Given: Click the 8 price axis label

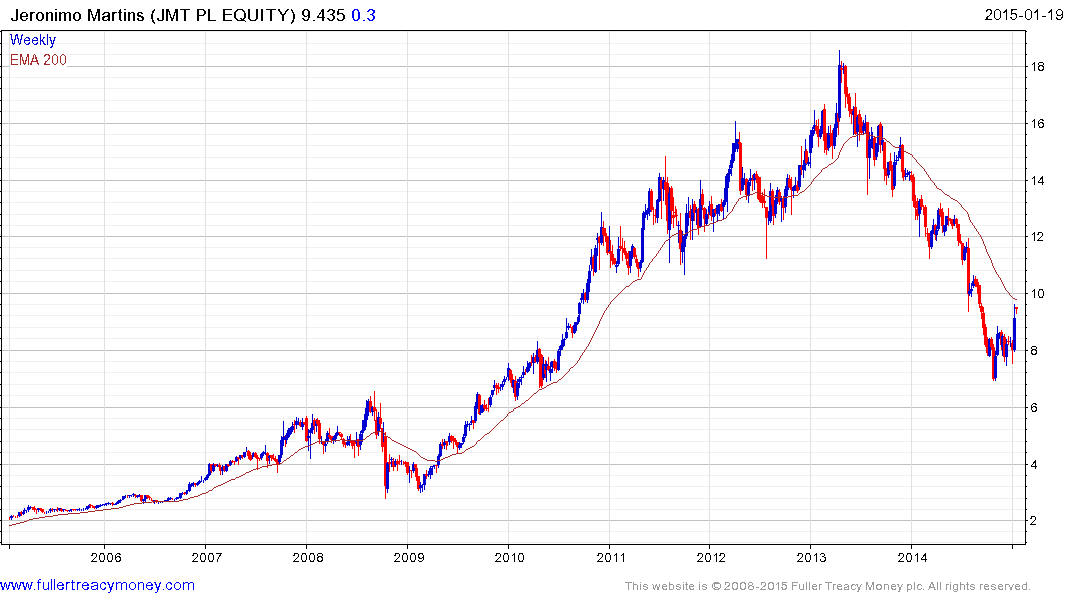Looking at the screenshot, I should (x=1035, y=350).
